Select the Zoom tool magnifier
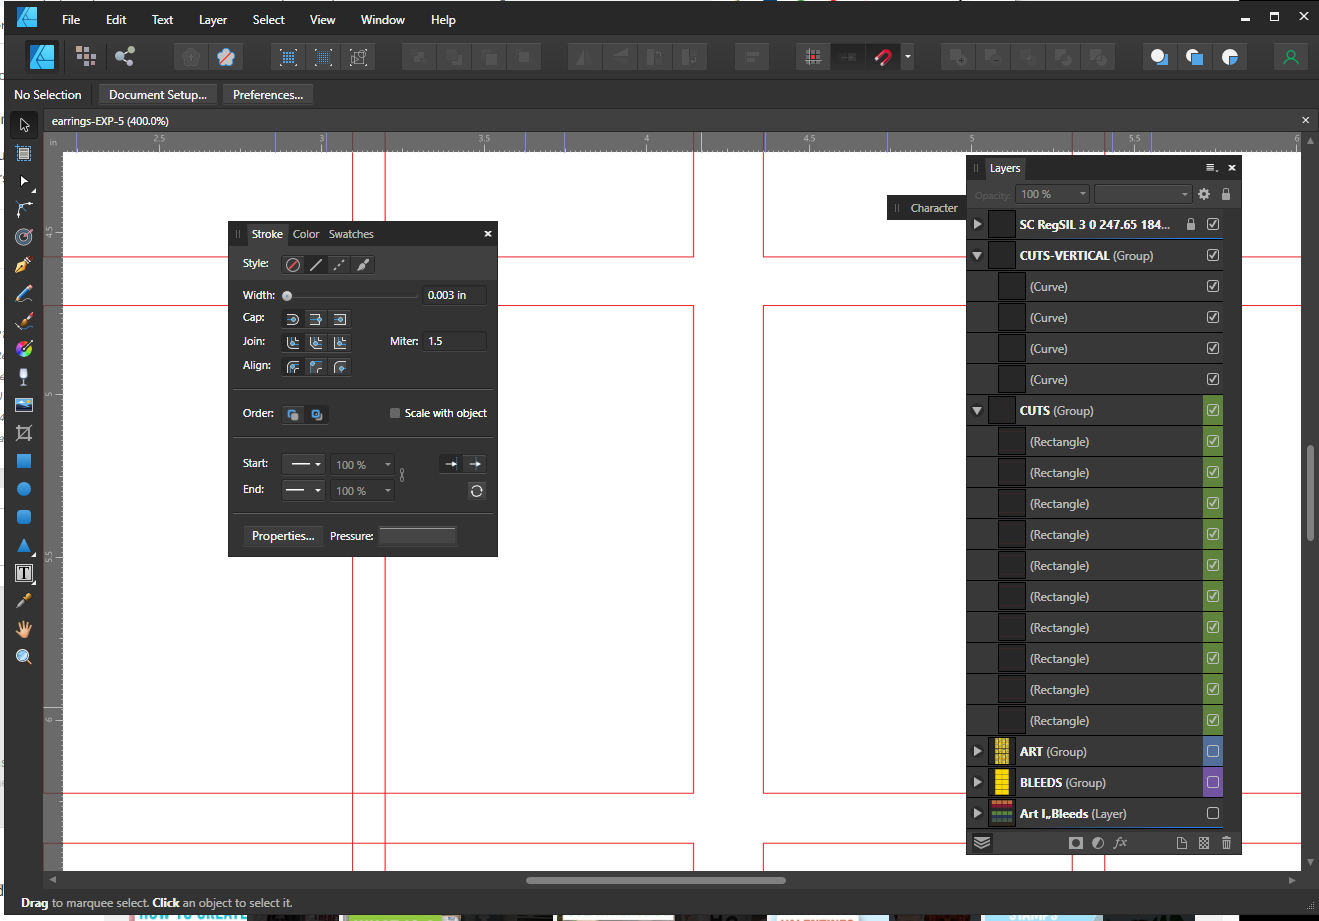The width and height of the screenshot is (1319, 921). tap(24, 657)
